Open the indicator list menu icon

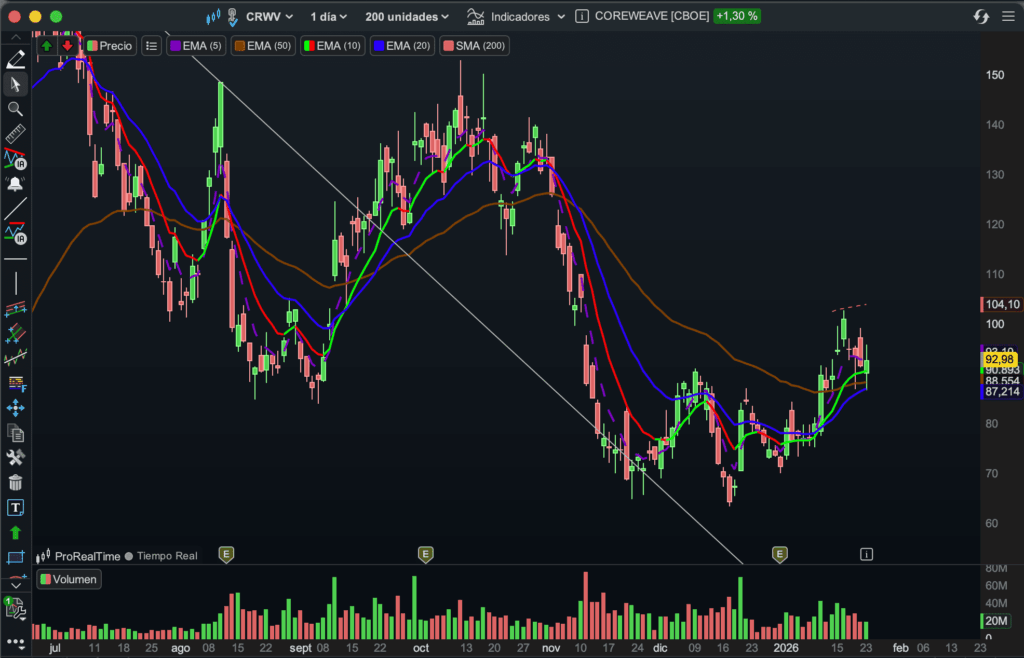(x=151, y=46)
